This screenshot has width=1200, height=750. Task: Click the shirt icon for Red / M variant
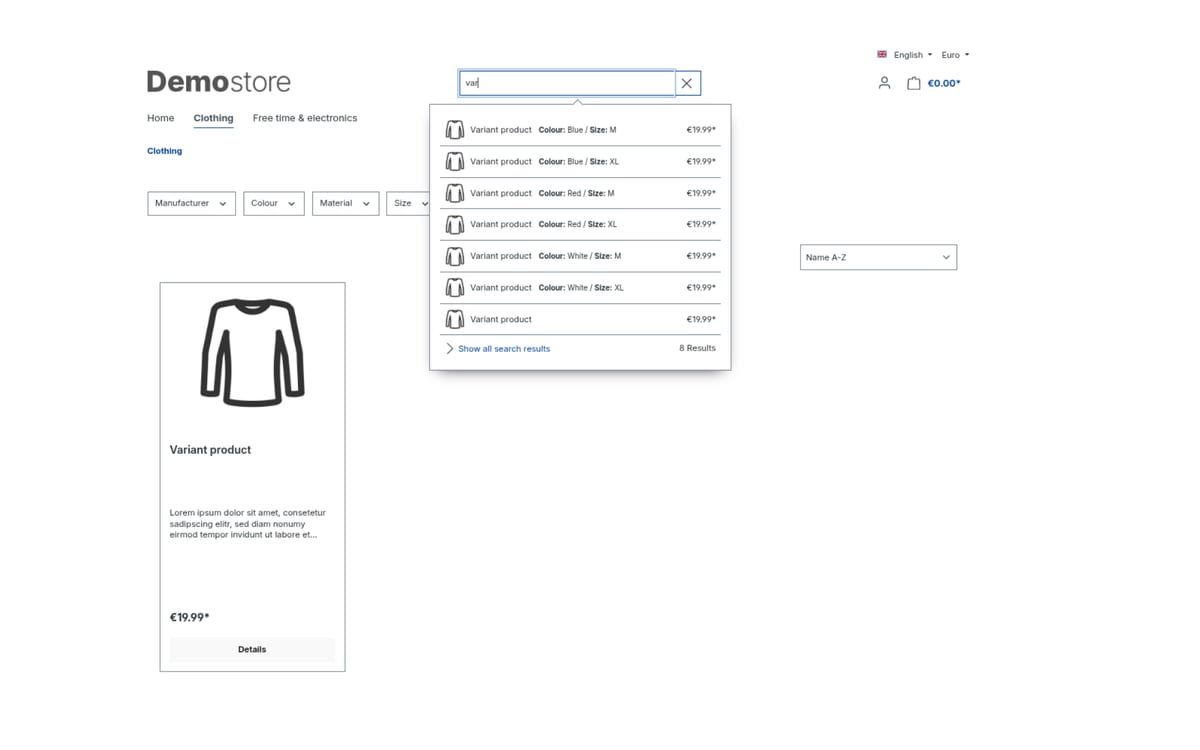coord(454,193)
